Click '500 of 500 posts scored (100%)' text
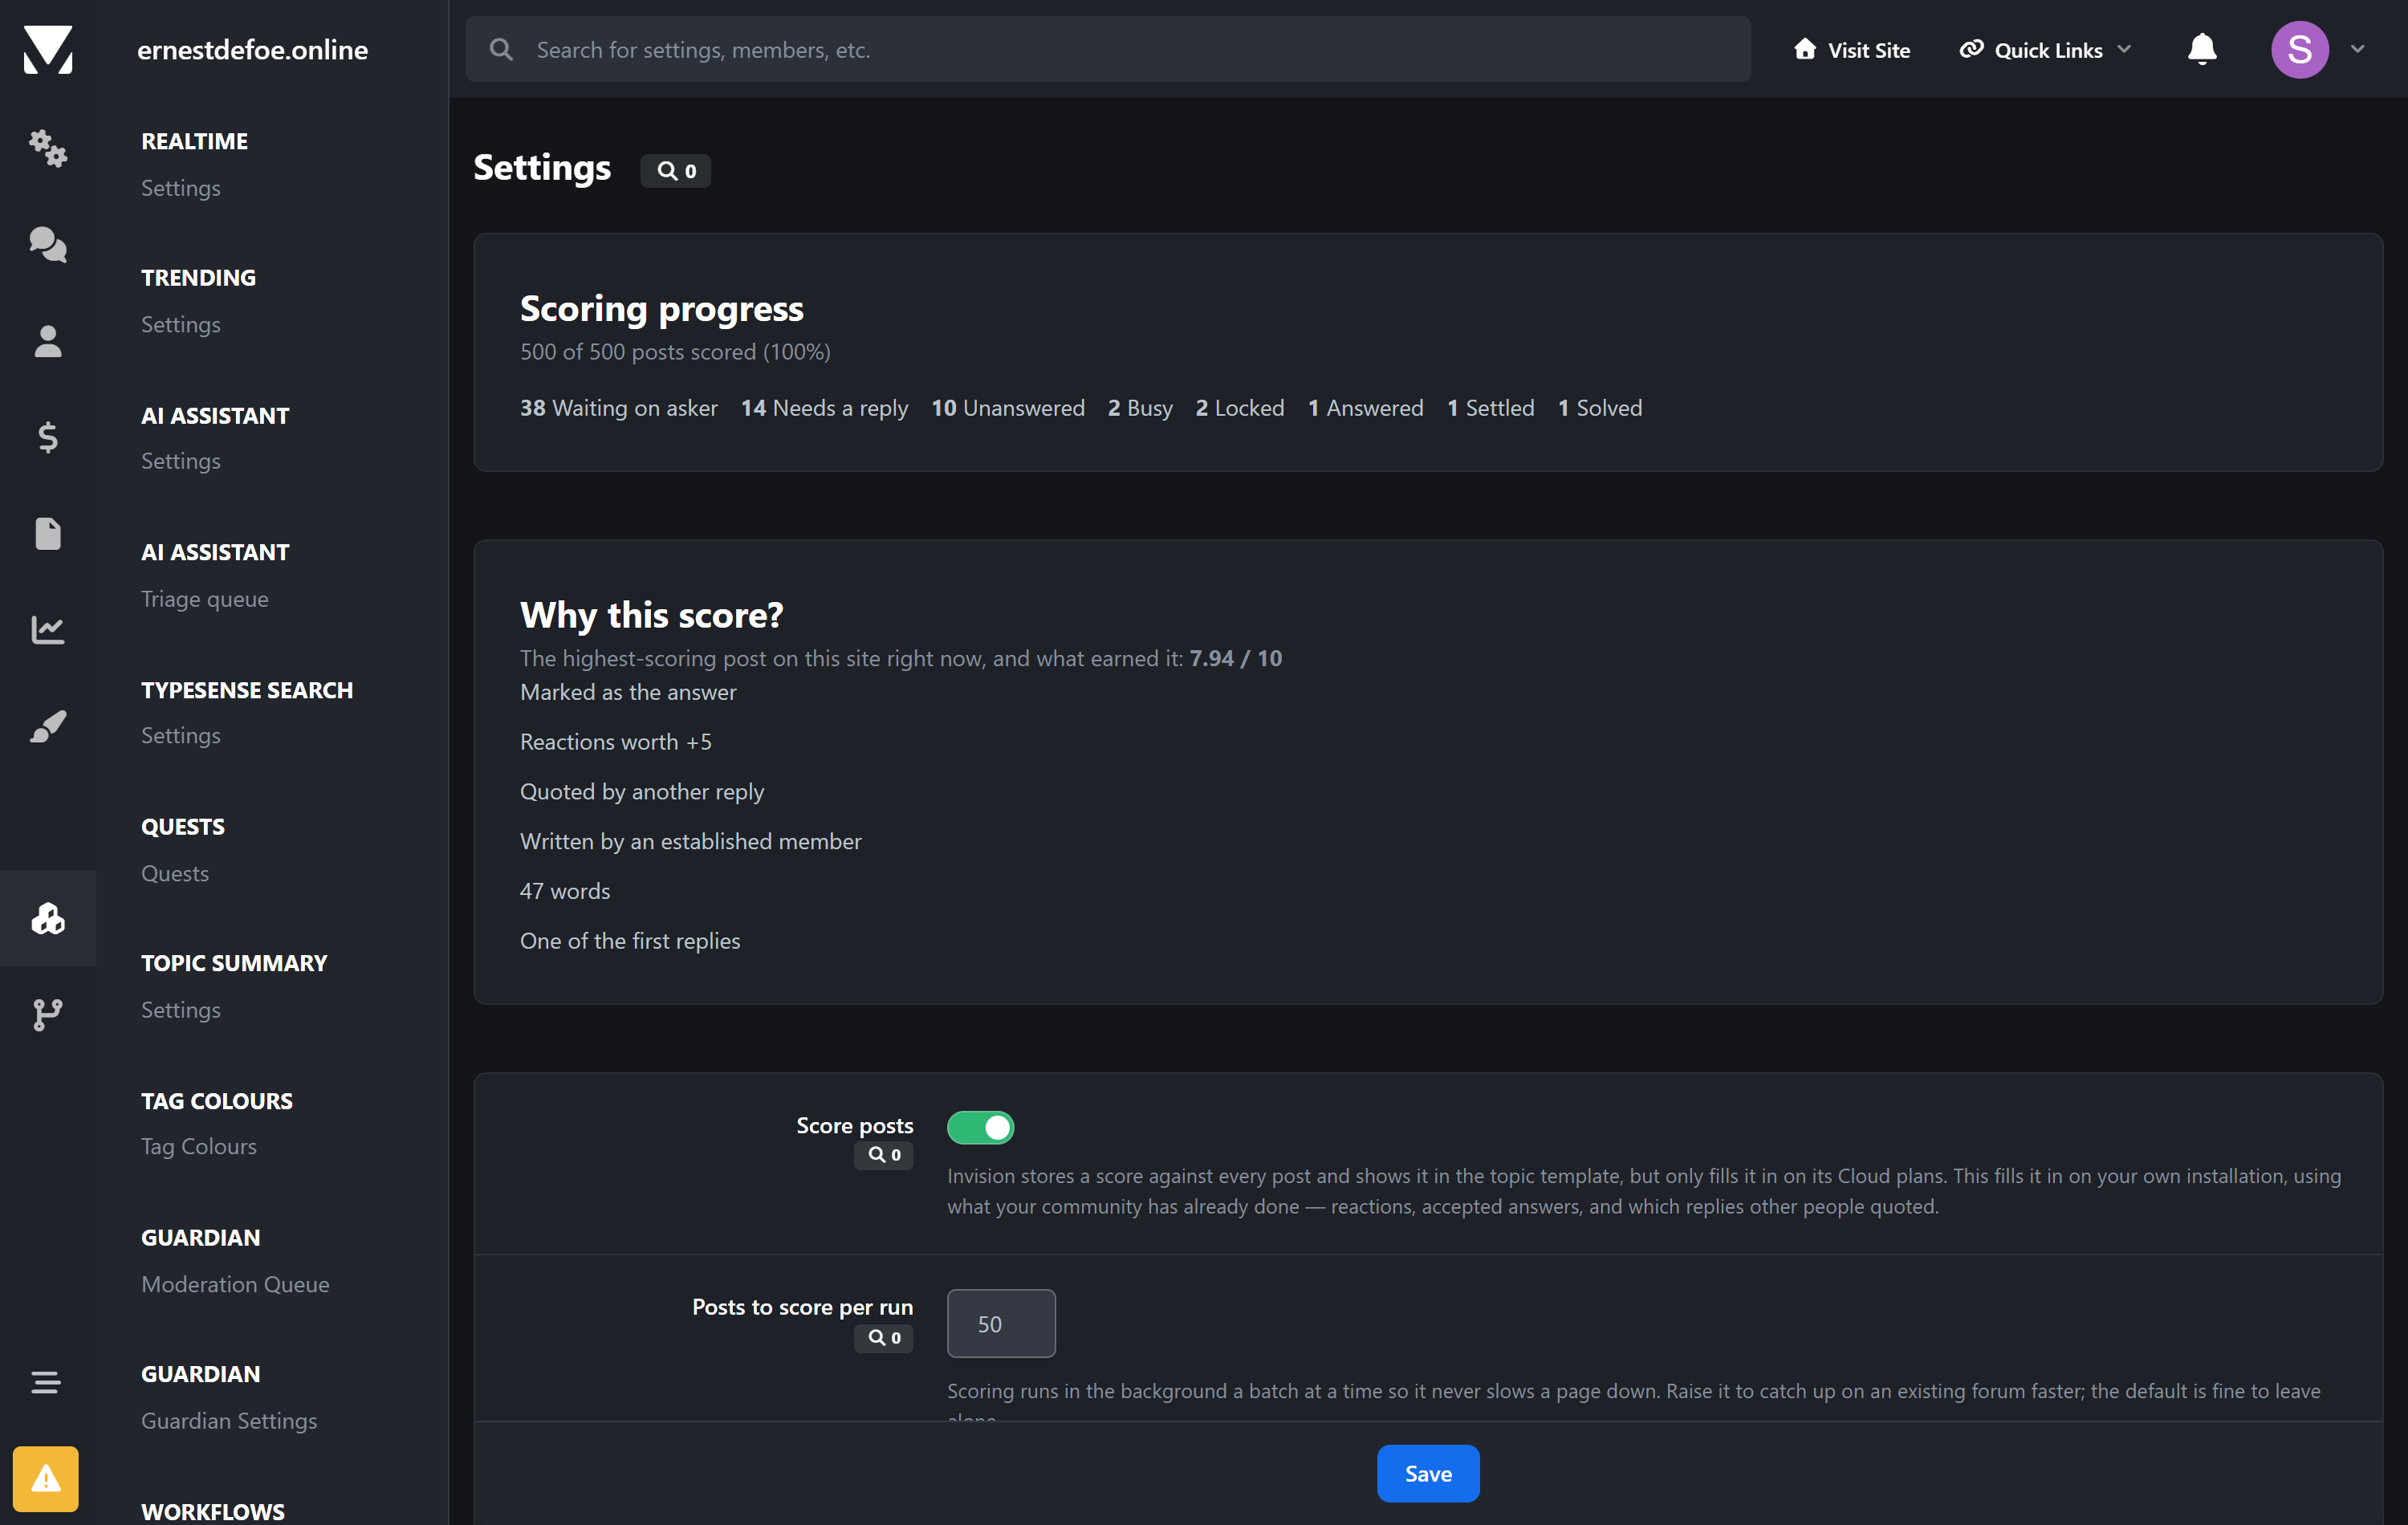Screen dimensions: 2408x1525 (675, 352)
